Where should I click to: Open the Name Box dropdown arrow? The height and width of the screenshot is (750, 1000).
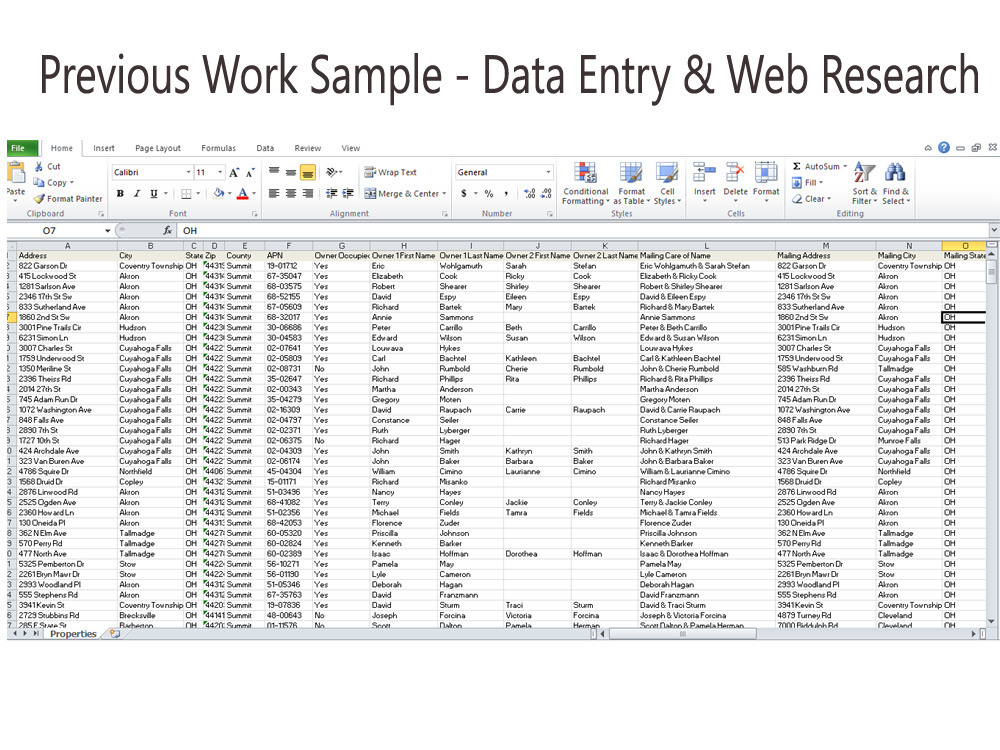click(108, 230)
